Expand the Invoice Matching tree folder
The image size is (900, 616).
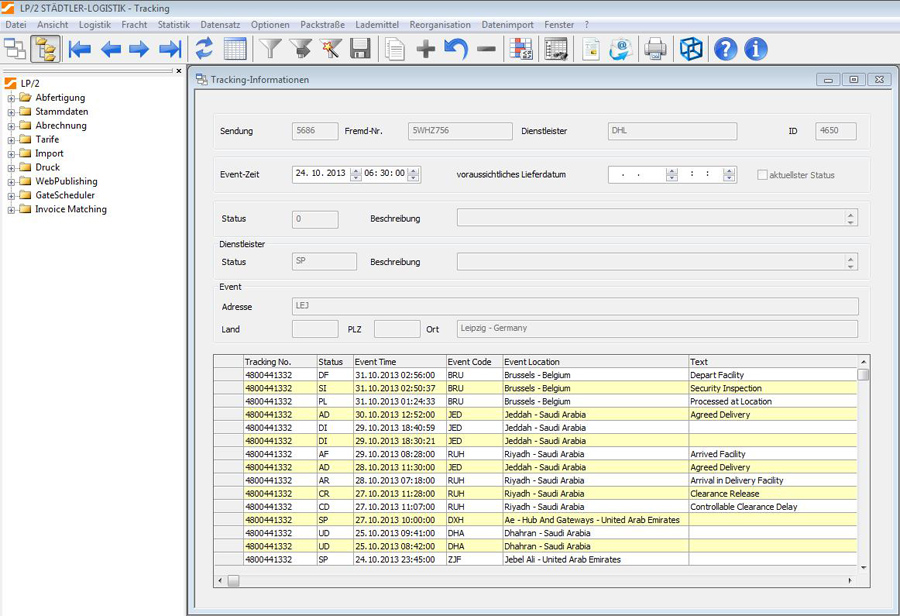click(11, 210)
